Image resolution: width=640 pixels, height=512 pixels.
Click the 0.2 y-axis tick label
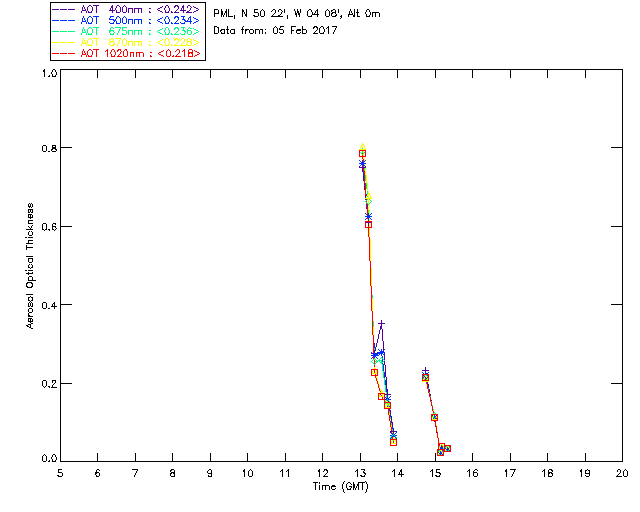(x=49, y=384)
